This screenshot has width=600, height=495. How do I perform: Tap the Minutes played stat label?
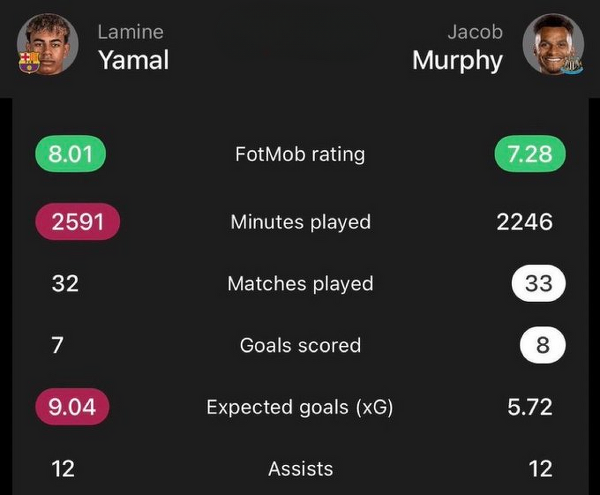pyautogui.click(x=300, y=222)
